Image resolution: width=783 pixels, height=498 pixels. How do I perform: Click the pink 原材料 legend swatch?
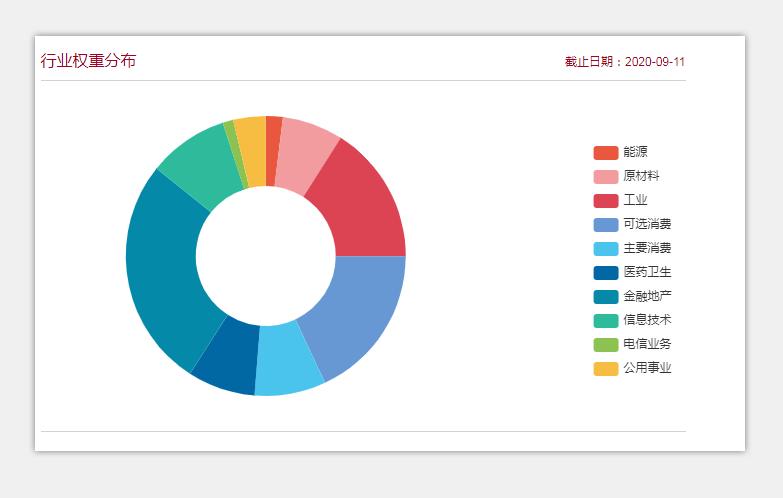pyautogui.click(x=605, y=176)
